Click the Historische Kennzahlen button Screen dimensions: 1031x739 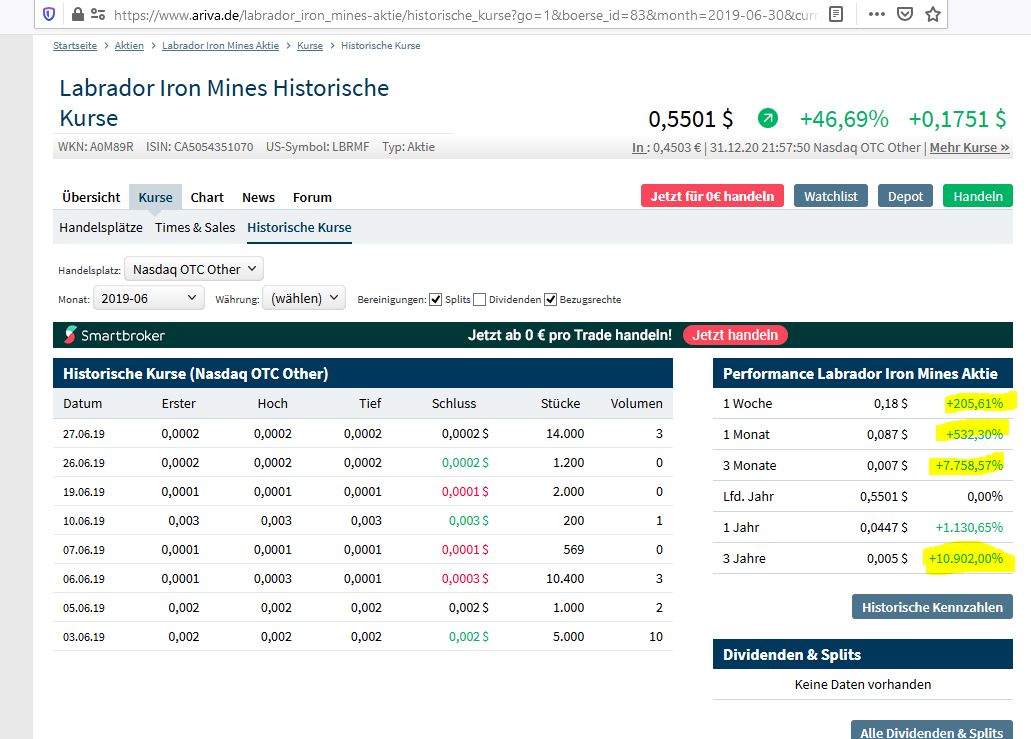point(931,606)
